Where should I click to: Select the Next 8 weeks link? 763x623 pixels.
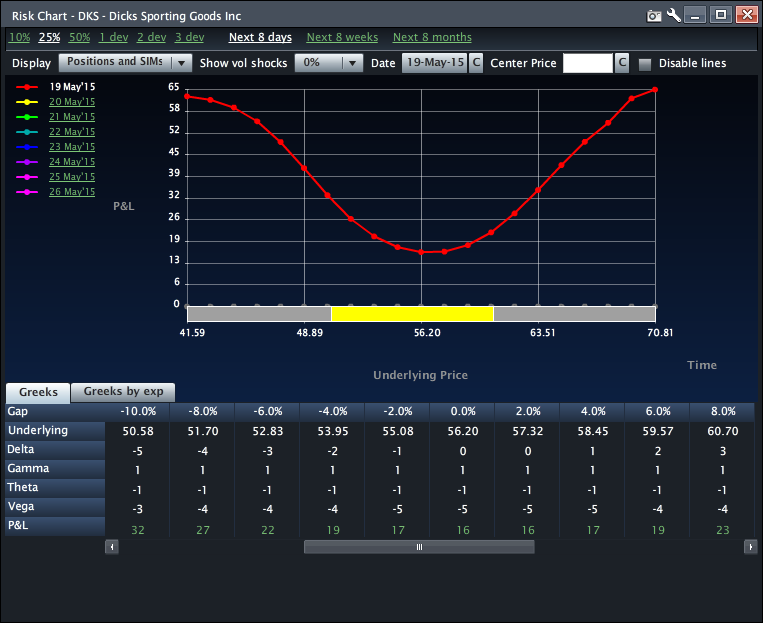[x=342, y=37]
